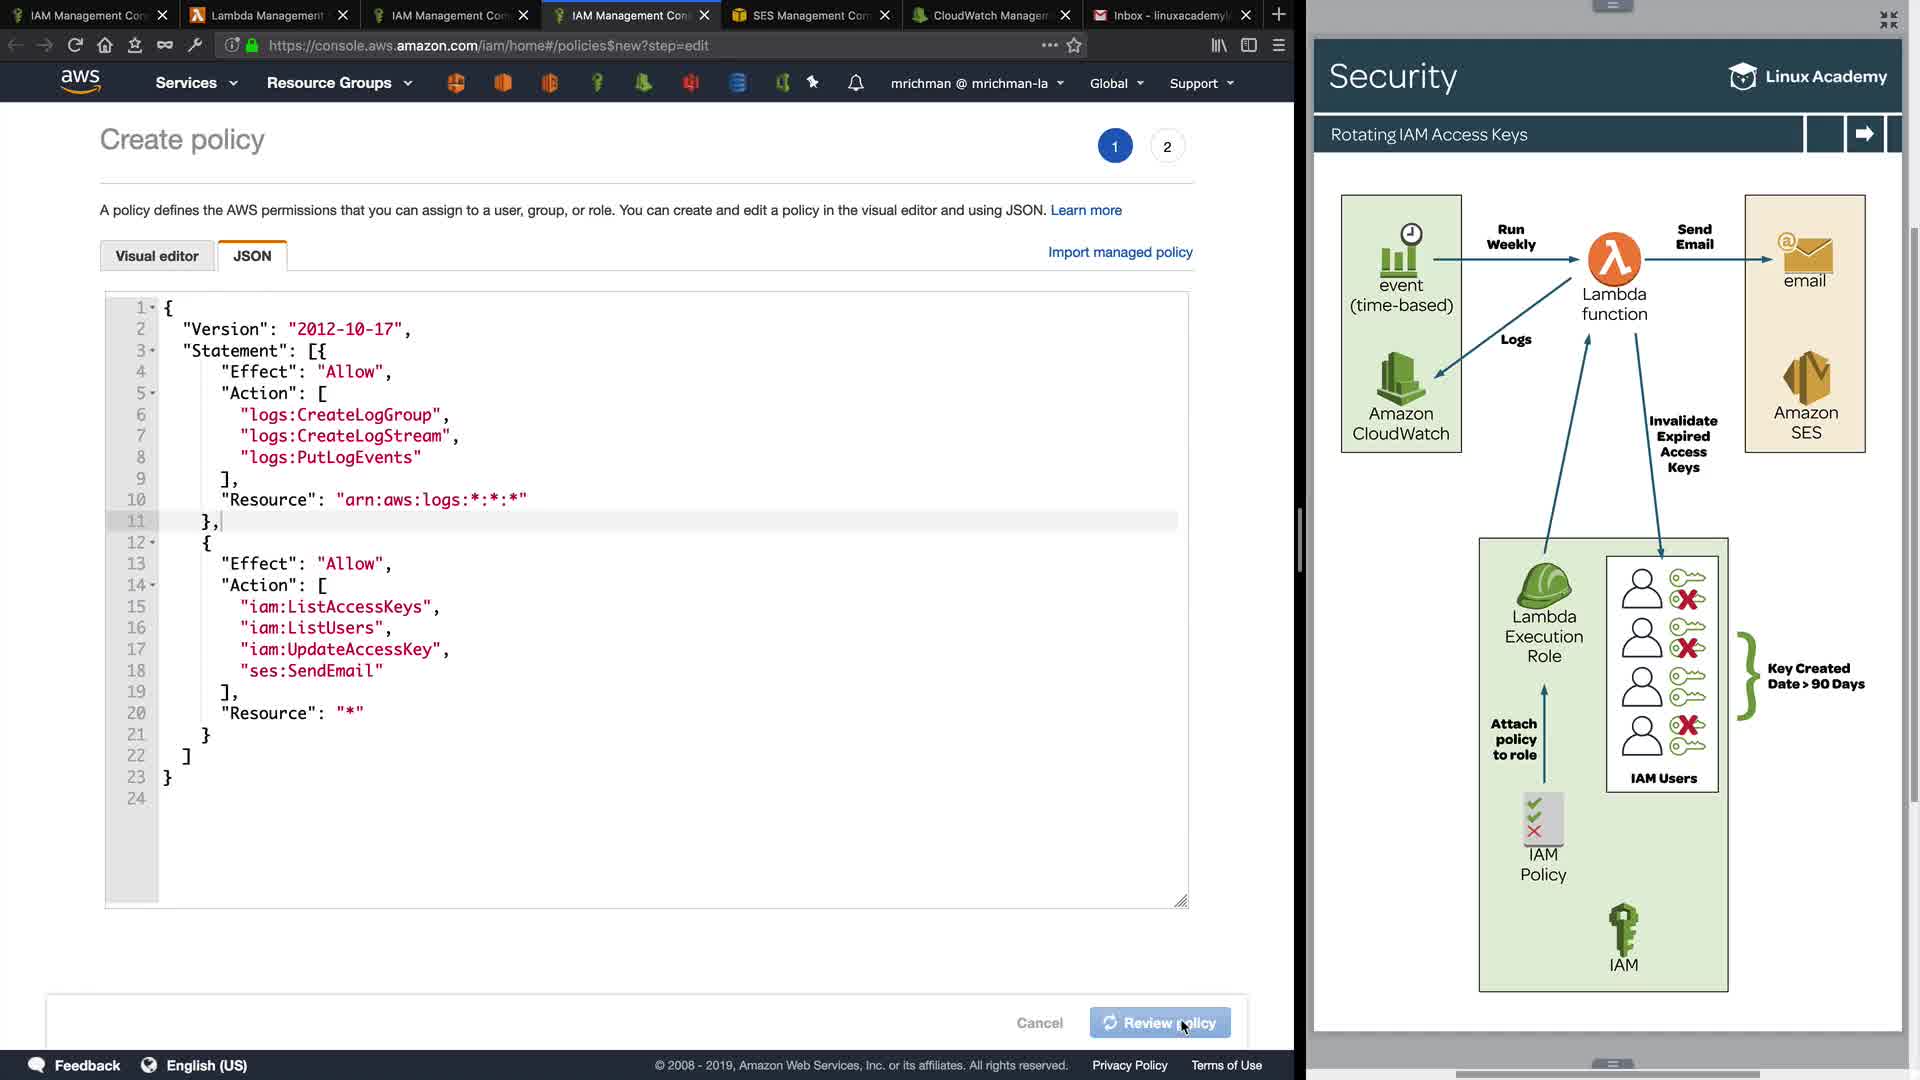The width and height of the screenshot is (1920, 1080).
Task: Click the next arrow on slide header
Action: [1864, 134]
